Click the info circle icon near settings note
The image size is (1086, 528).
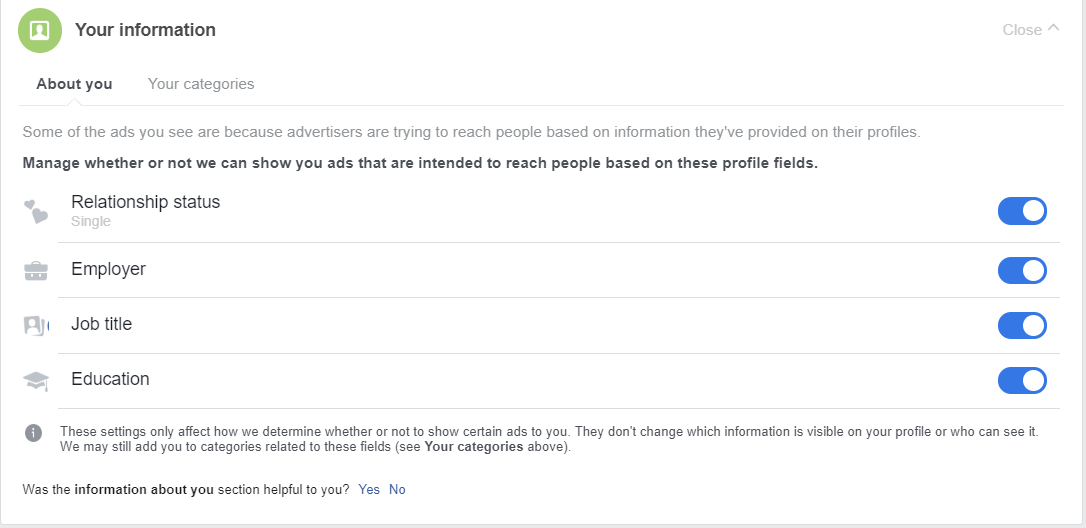tap(34, 433)
